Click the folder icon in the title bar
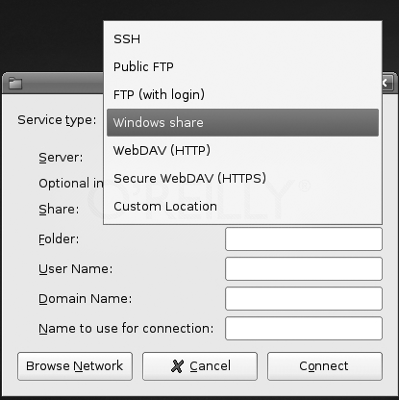399x400 pixels. (15, 83)
